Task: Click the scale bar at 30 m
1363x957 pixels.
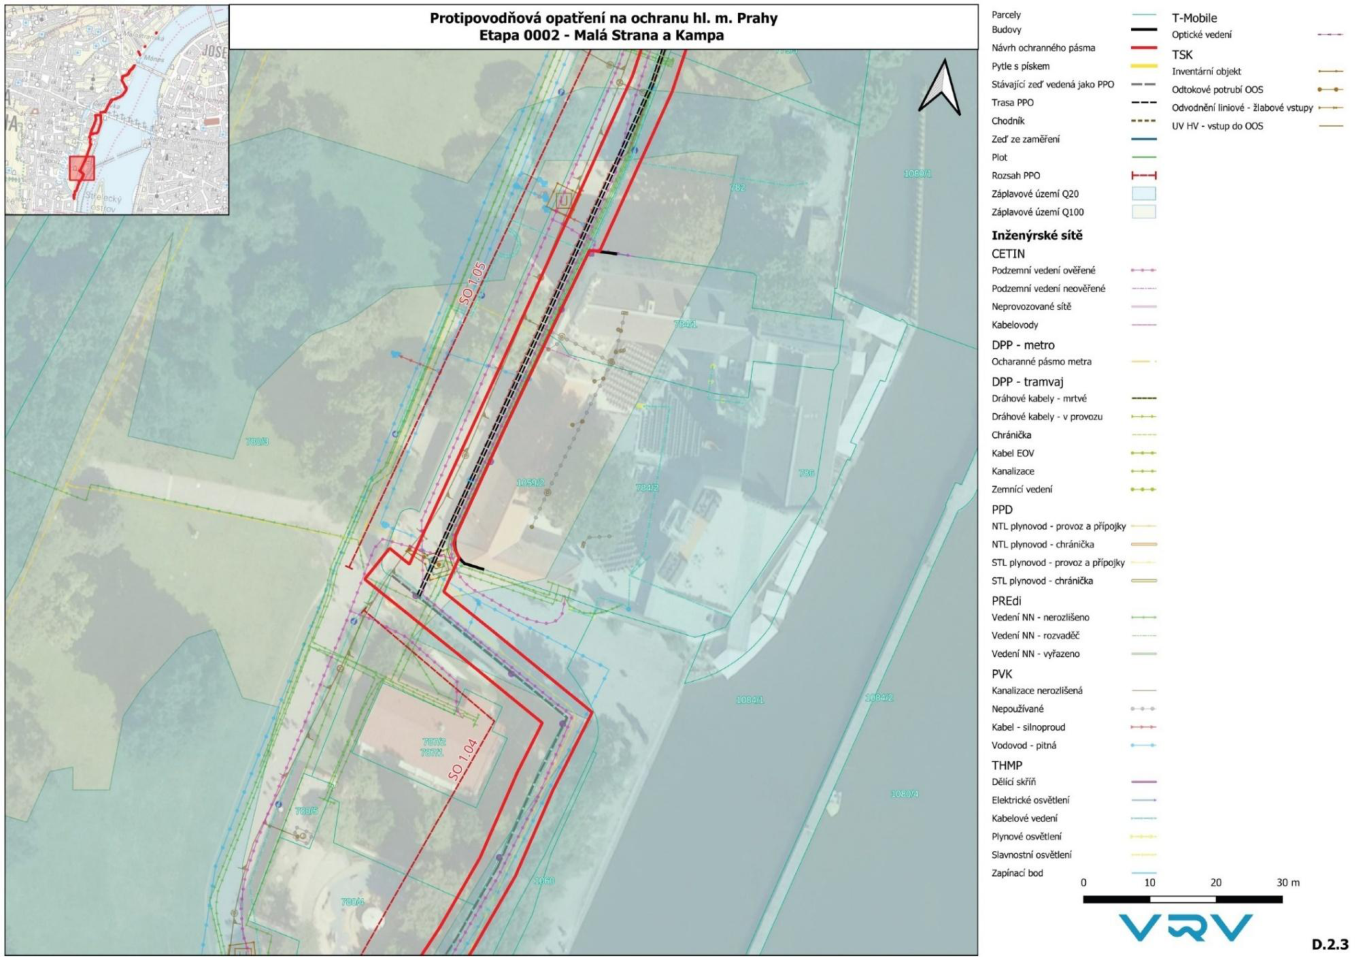Action: coord(1287,883)
